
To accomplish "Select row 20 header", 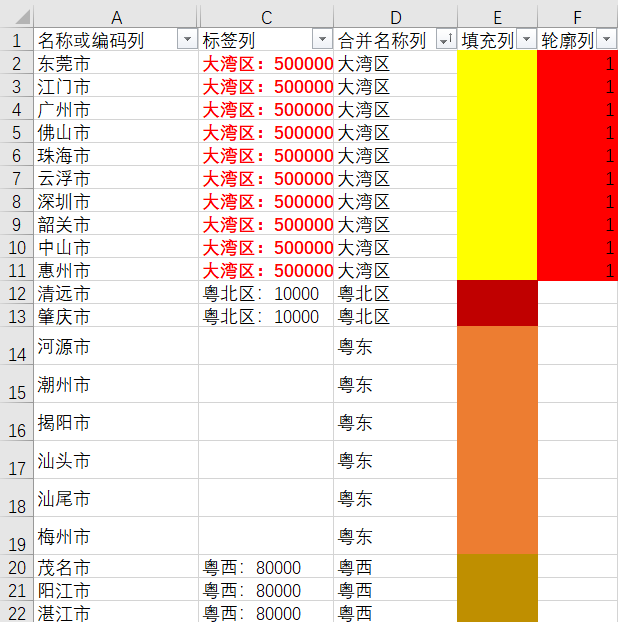I will pyautogui.click(x=17, y=567).
